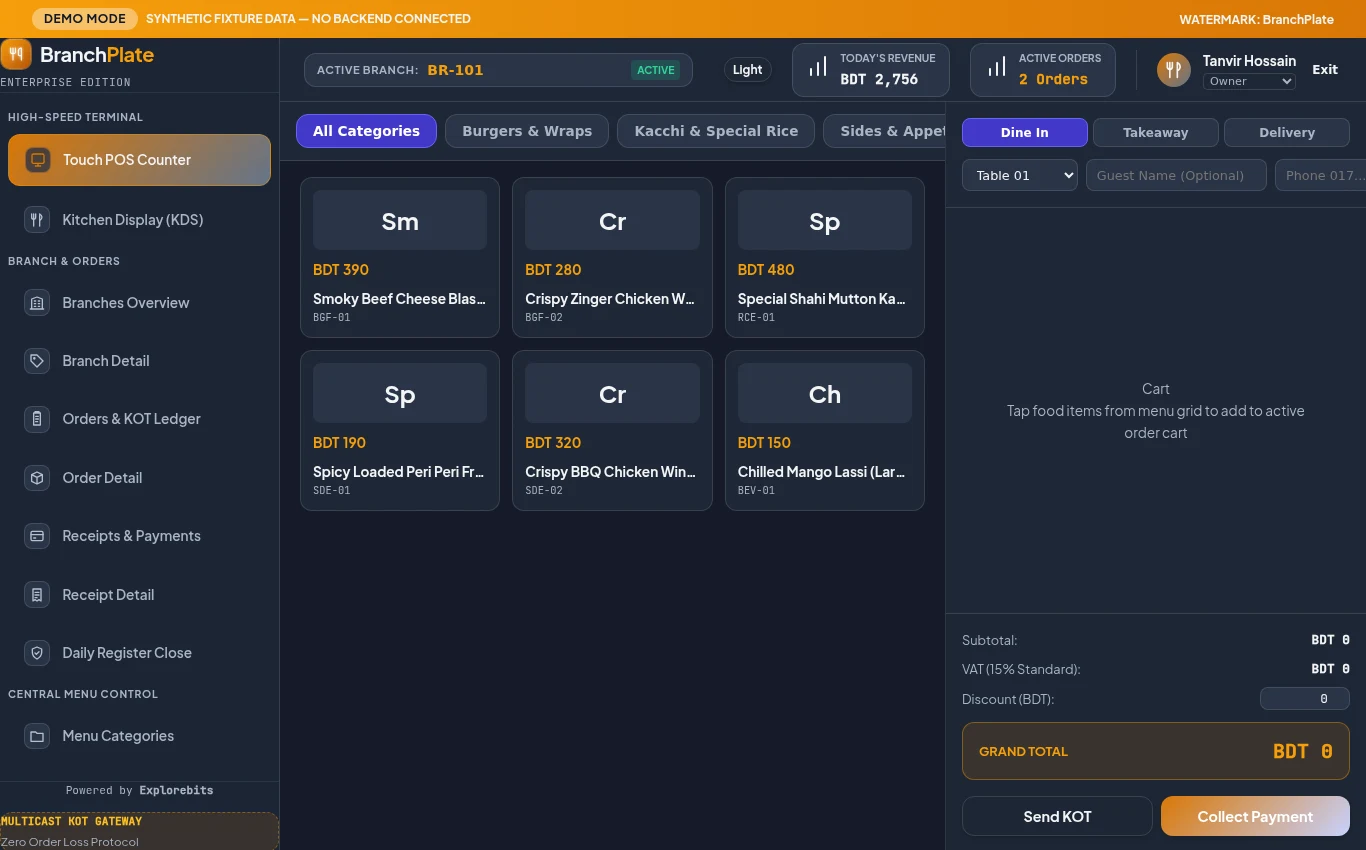Select Takeaway order type
This screenshot has width=1366, height=850.
tap(1155, 132)
